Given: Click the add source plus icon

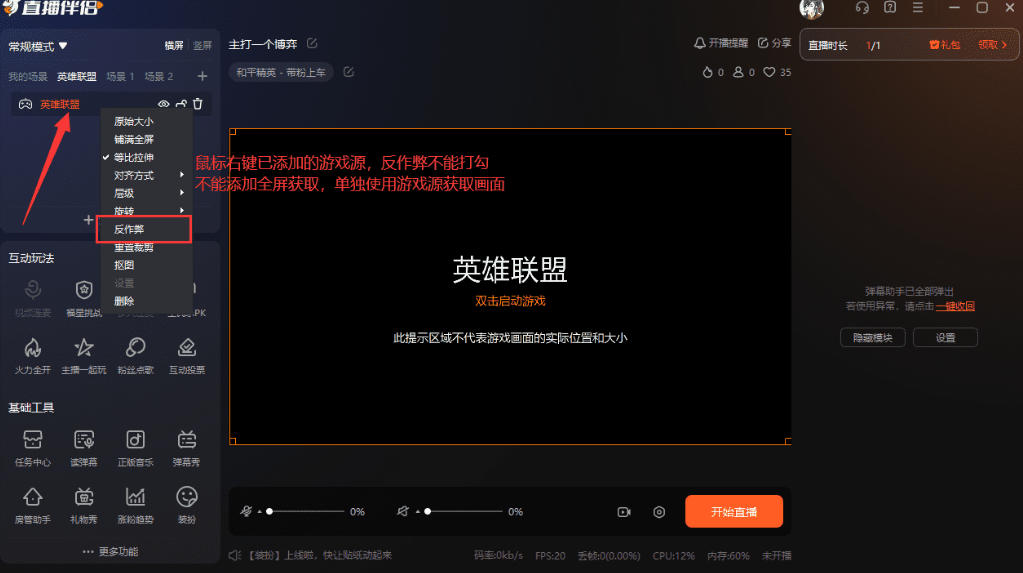Looking at the screenshot, I should (x=88, y=220).
